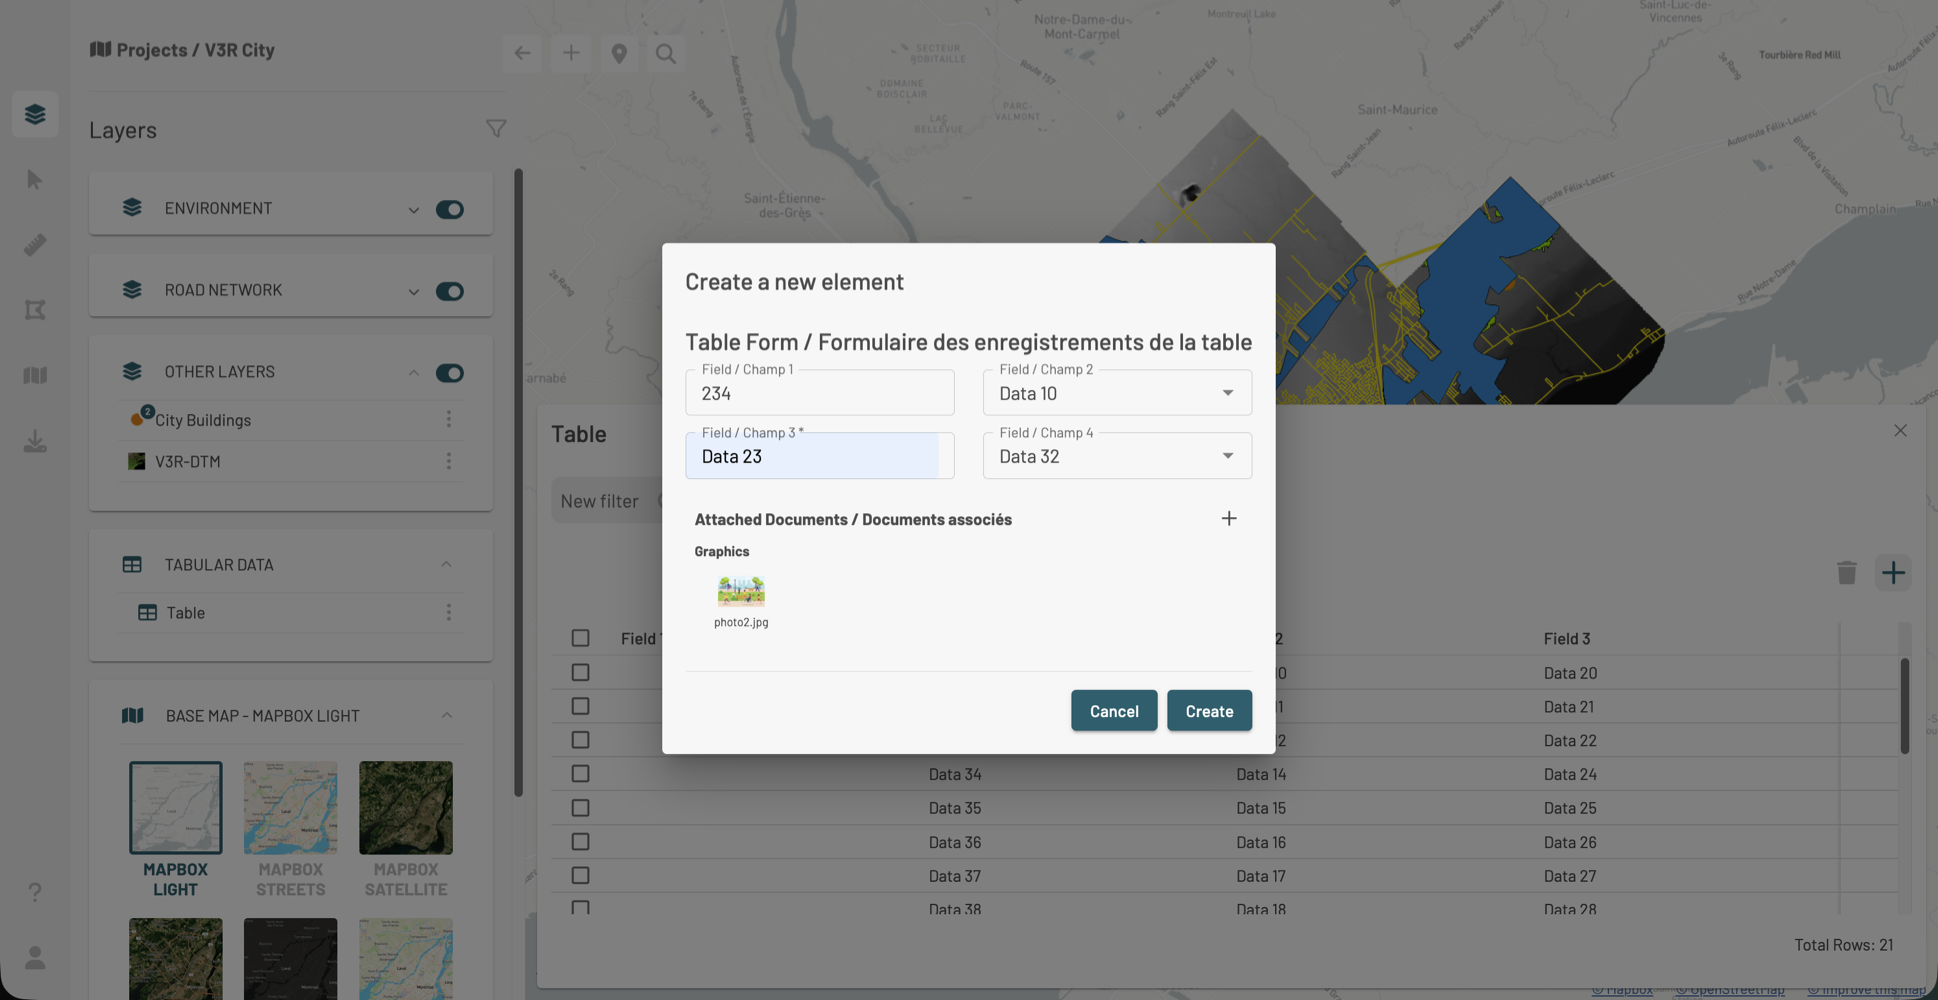Toggle the ROAD NETWORK layer switch
The width and height of the screenshot is (1938, 1000).
pyautogui.click(x=449, y=291)
